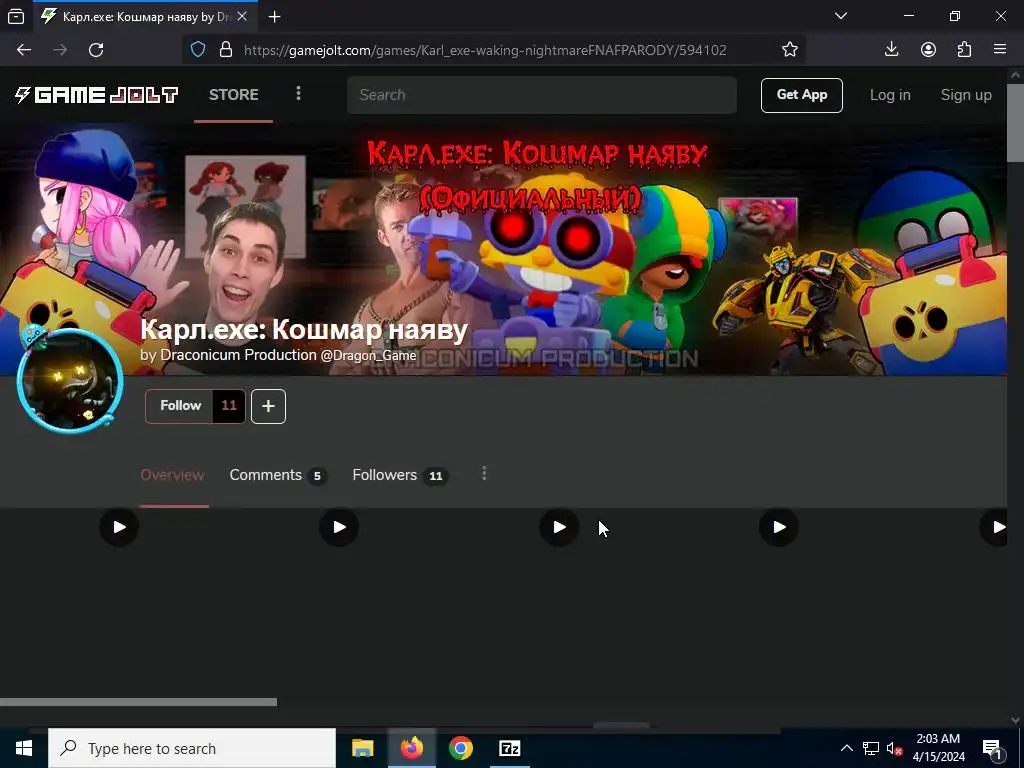
Task: Open the Firefox hamburger application menu
Action: tap(1000, 50)
